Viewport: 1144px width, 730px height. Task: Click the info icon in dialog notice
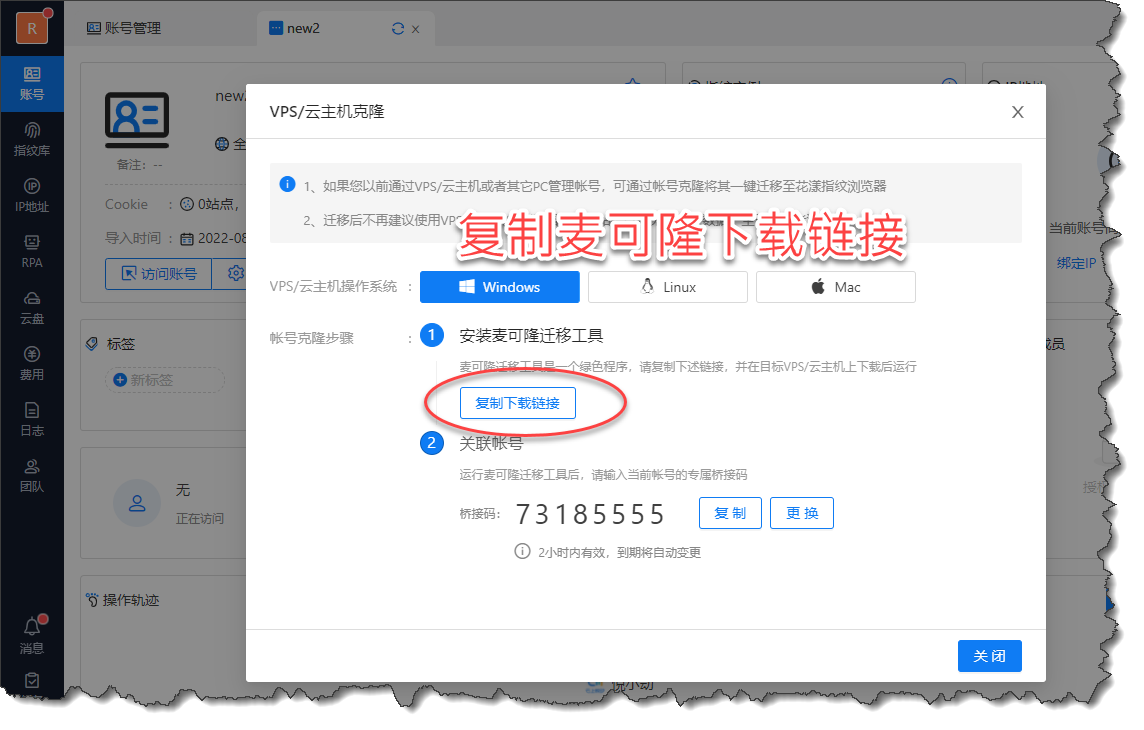[x=287, y=184]
